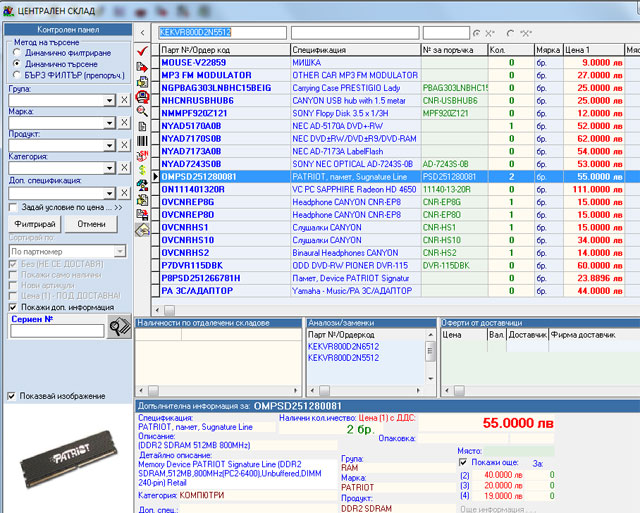Click the № за поръчка column header
This screenshot has height=513, width=640.
coord(454,50)
